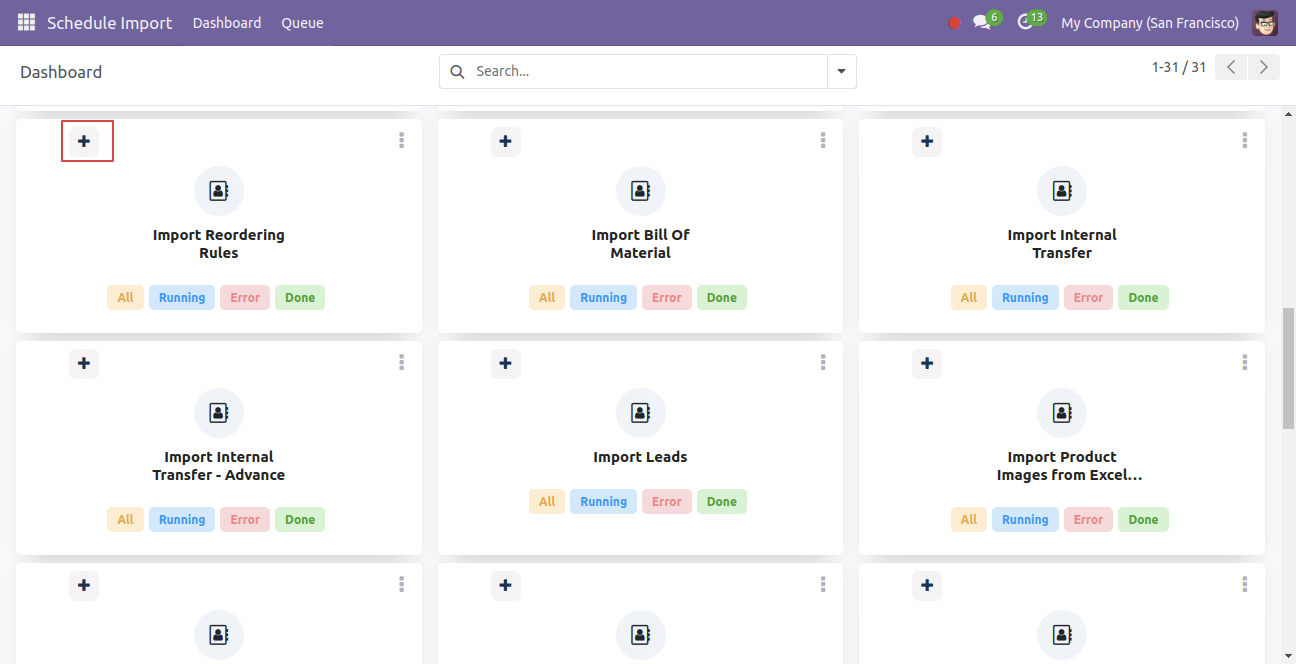Show Done jobs for Import Internal Transfer - Advance
Screen dimensions: 1296x664
tap(300, 519)
